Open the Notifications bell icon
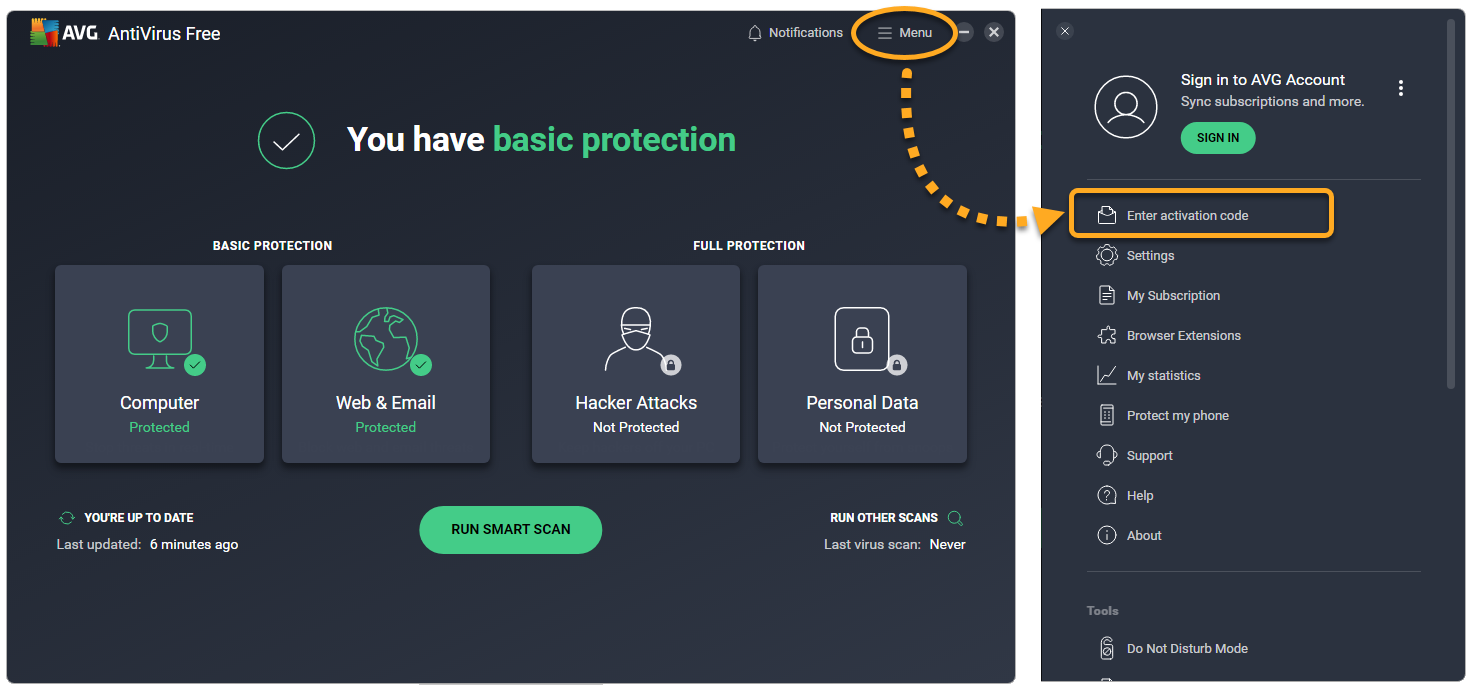This screenshot has height=692, width=1477. click(755, 33)
